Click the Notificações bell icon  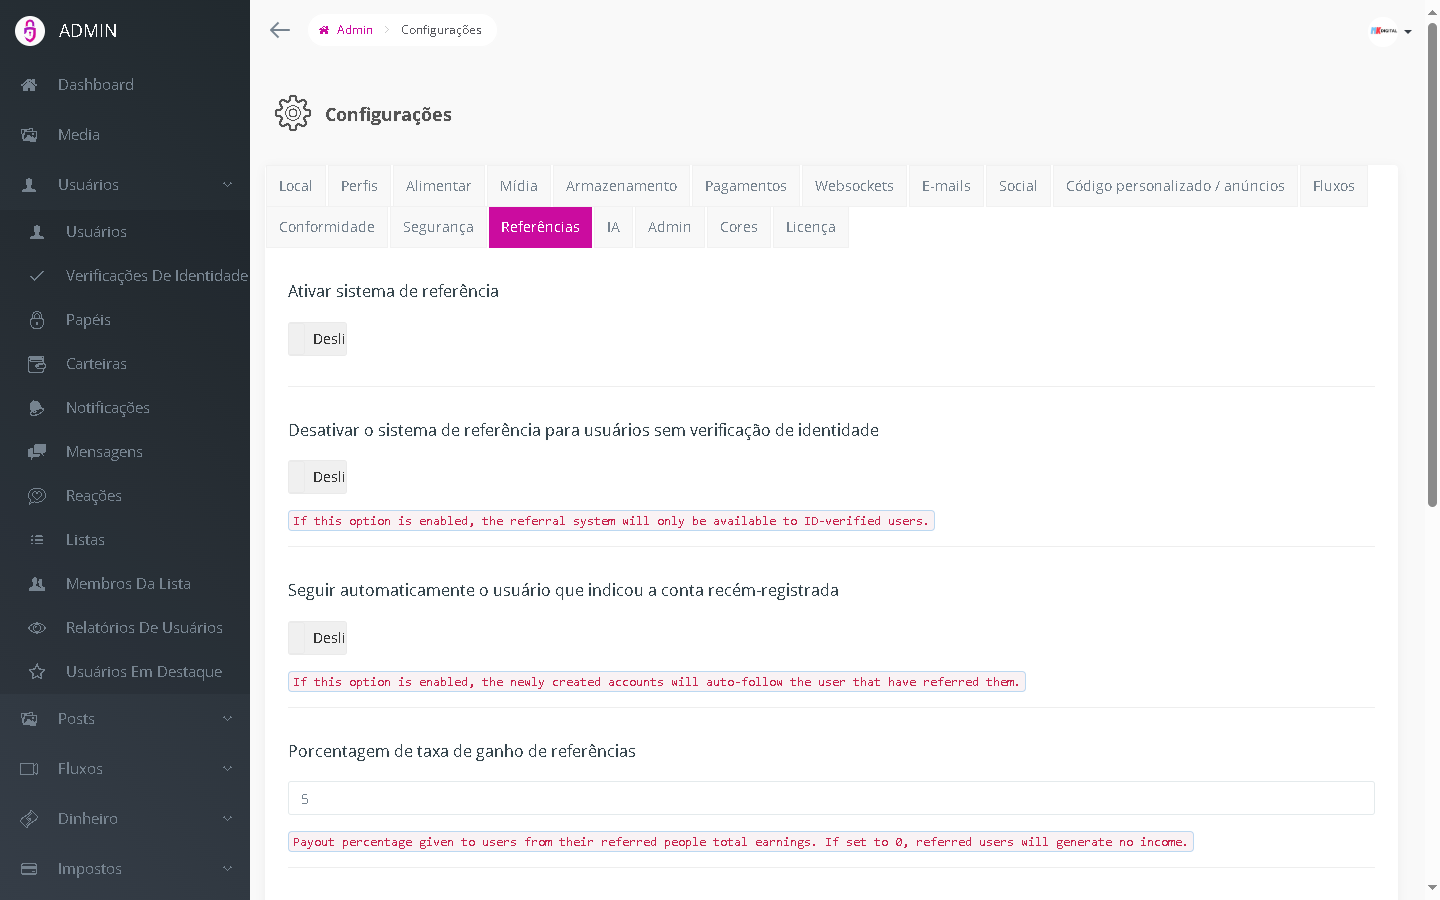point(37,408)
